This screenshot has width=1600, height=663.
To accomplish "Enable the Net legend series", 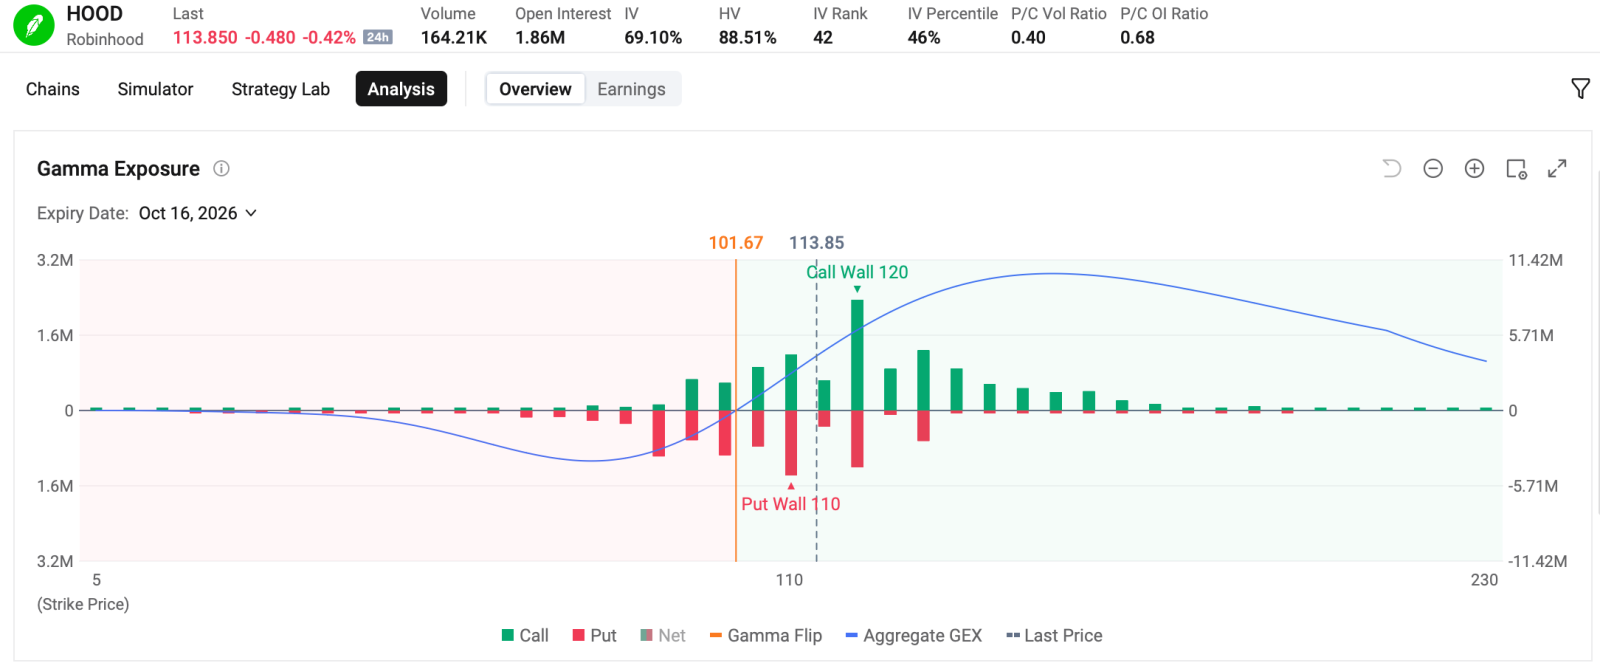I will (663, 636).
